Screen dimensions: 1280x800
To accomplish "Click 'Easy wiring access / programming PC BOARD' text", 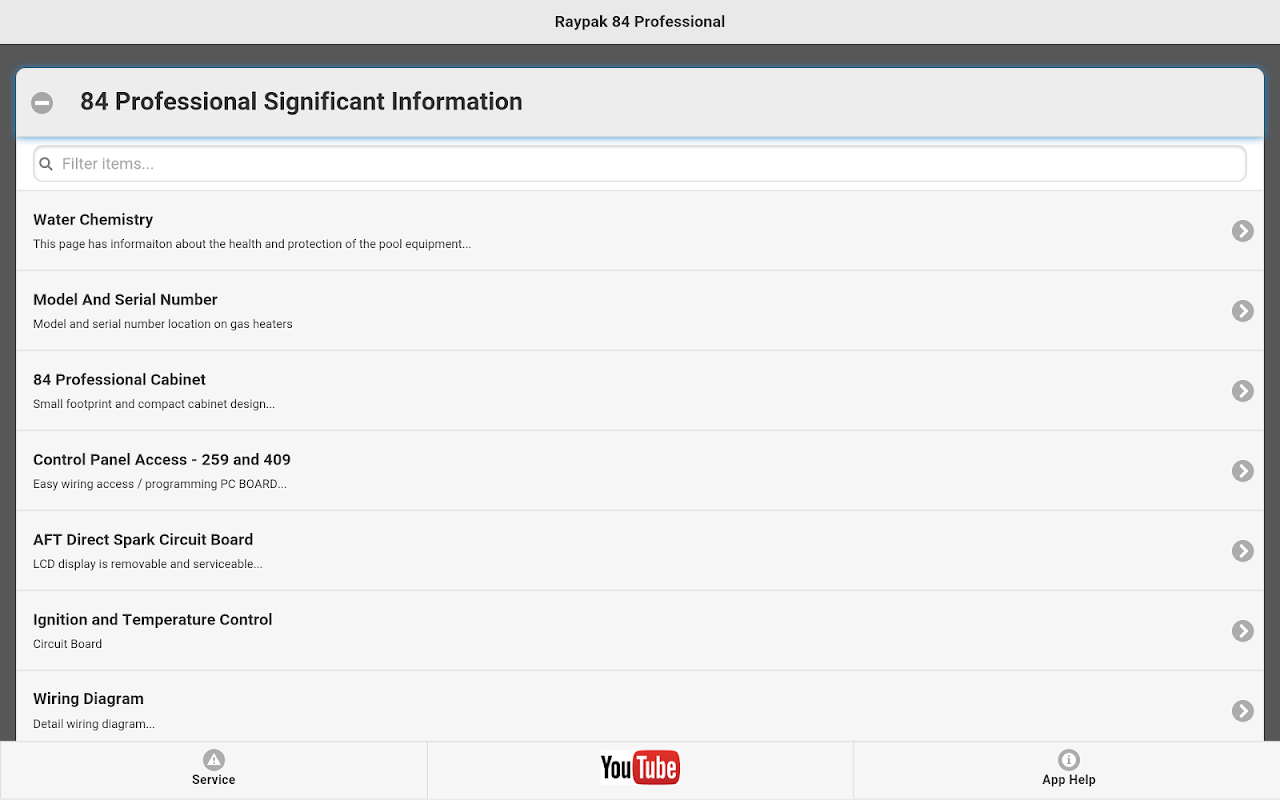I will pyautogui.click(x=160, y=484).
